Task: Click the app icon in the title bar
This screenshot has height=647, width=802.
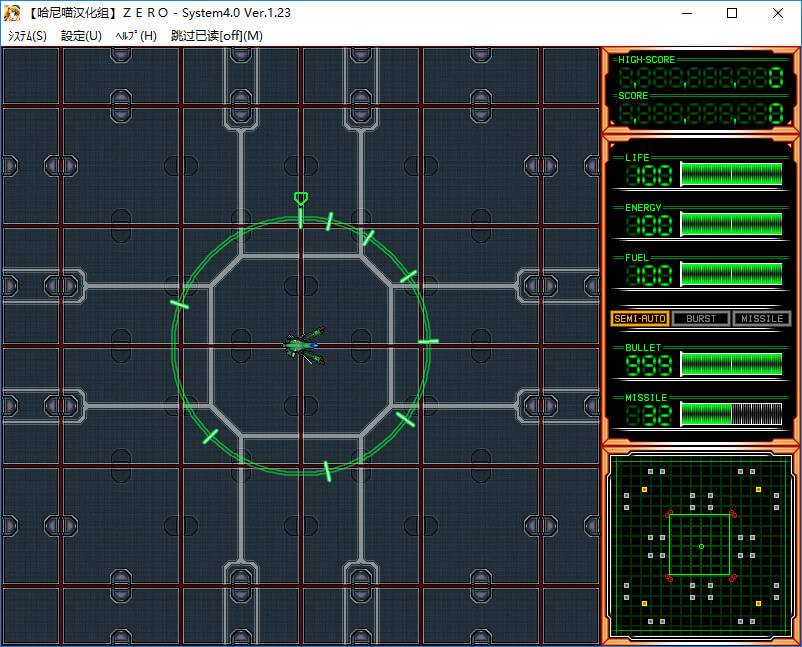Action: tap(12, 14)
